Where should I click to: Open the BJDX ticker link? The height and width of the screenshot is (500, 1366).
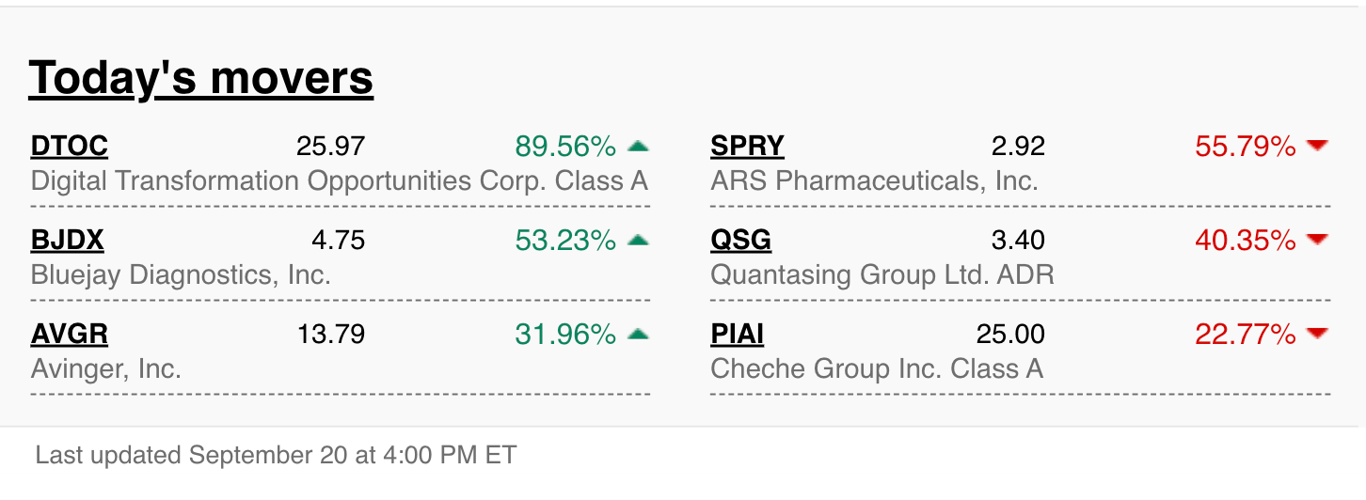pyautogui.click(x=67, y=240)
